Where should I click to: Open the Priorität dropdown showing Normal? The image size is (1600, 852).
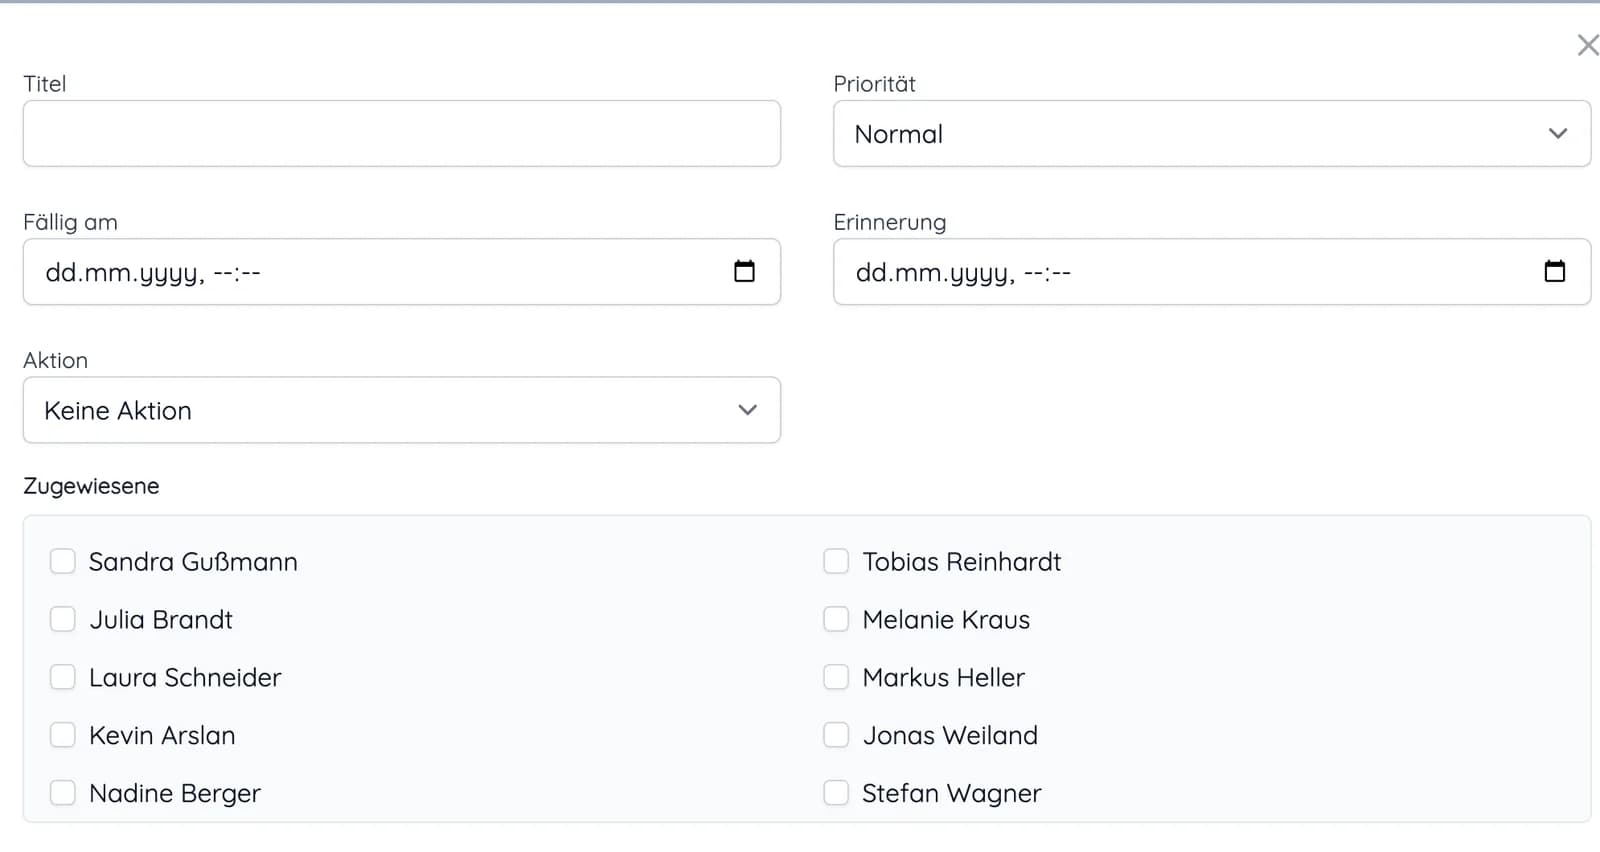pos(1212,133)
